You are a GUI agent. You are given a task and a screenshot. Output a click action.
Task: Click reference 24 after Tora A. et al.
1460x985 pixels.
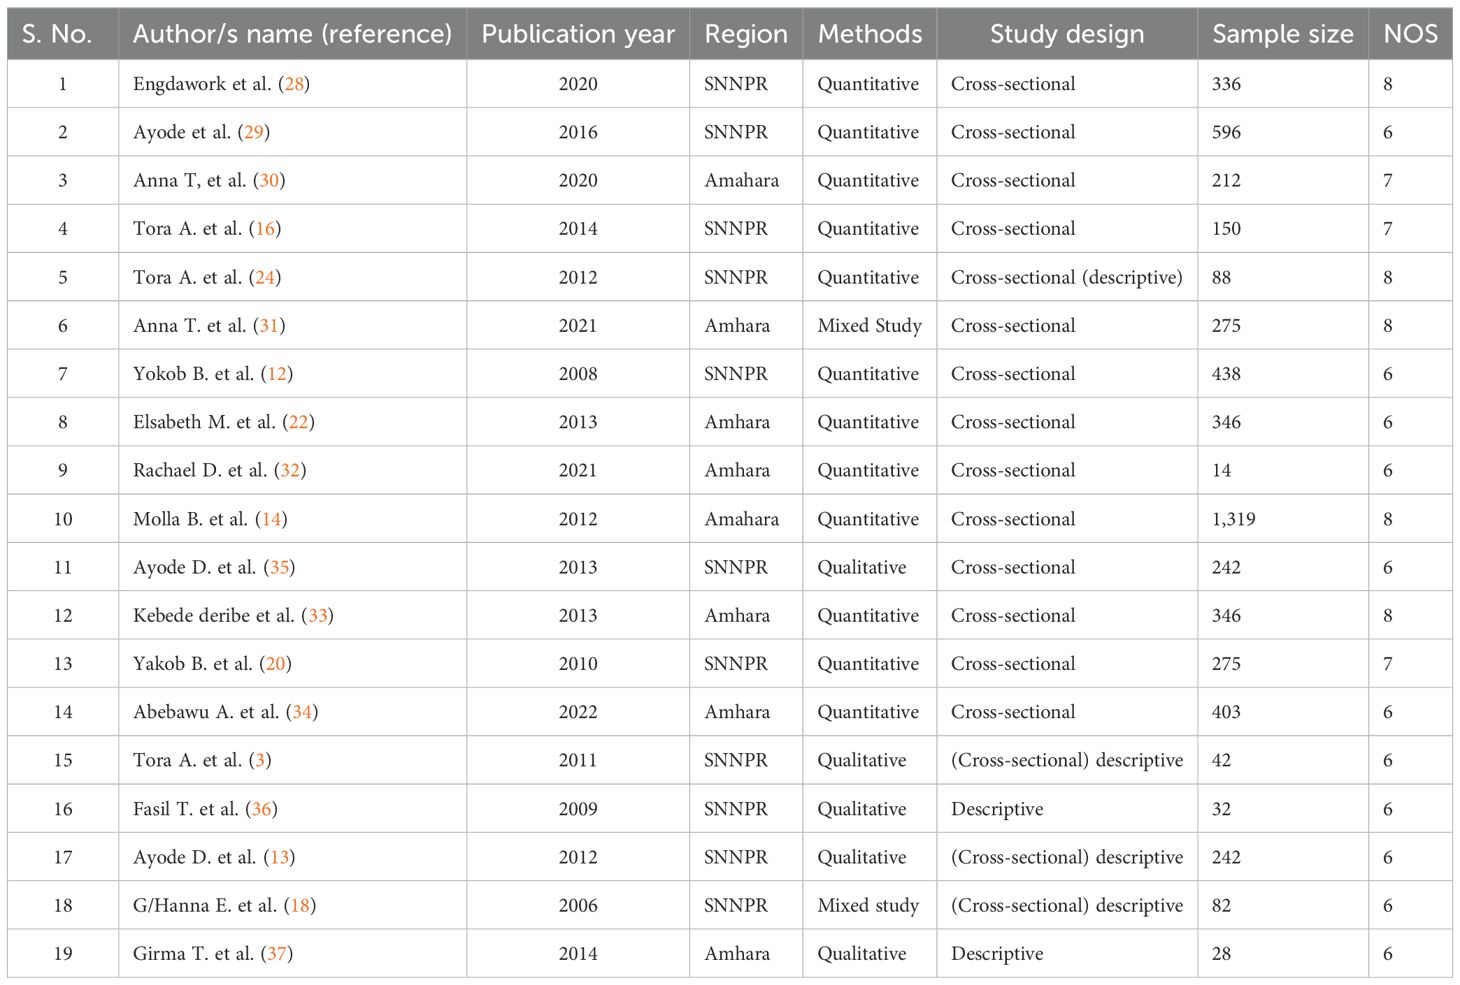pyautogui.click(x=265, y=277)
